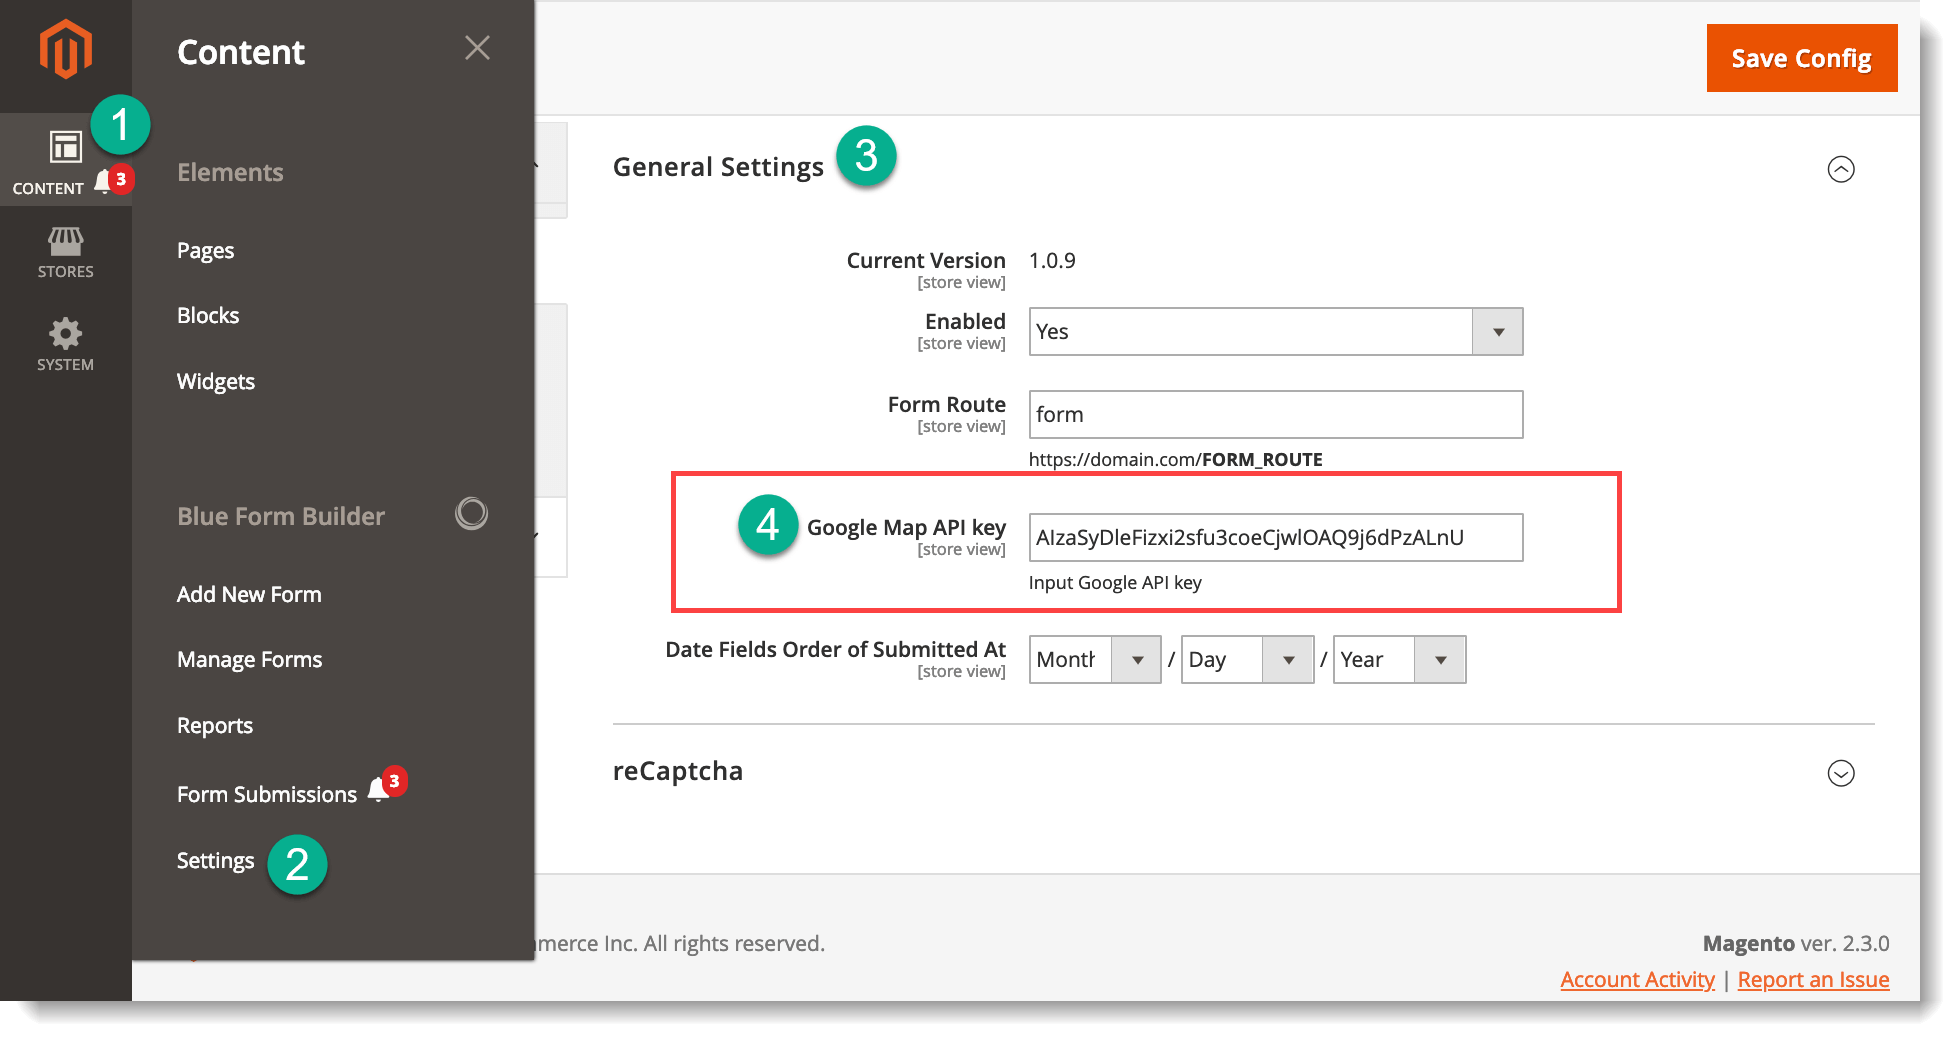This screenshot has width=1960, height=1041.
Task: Open the Account Activity link
Action: tap(1637, 980)
